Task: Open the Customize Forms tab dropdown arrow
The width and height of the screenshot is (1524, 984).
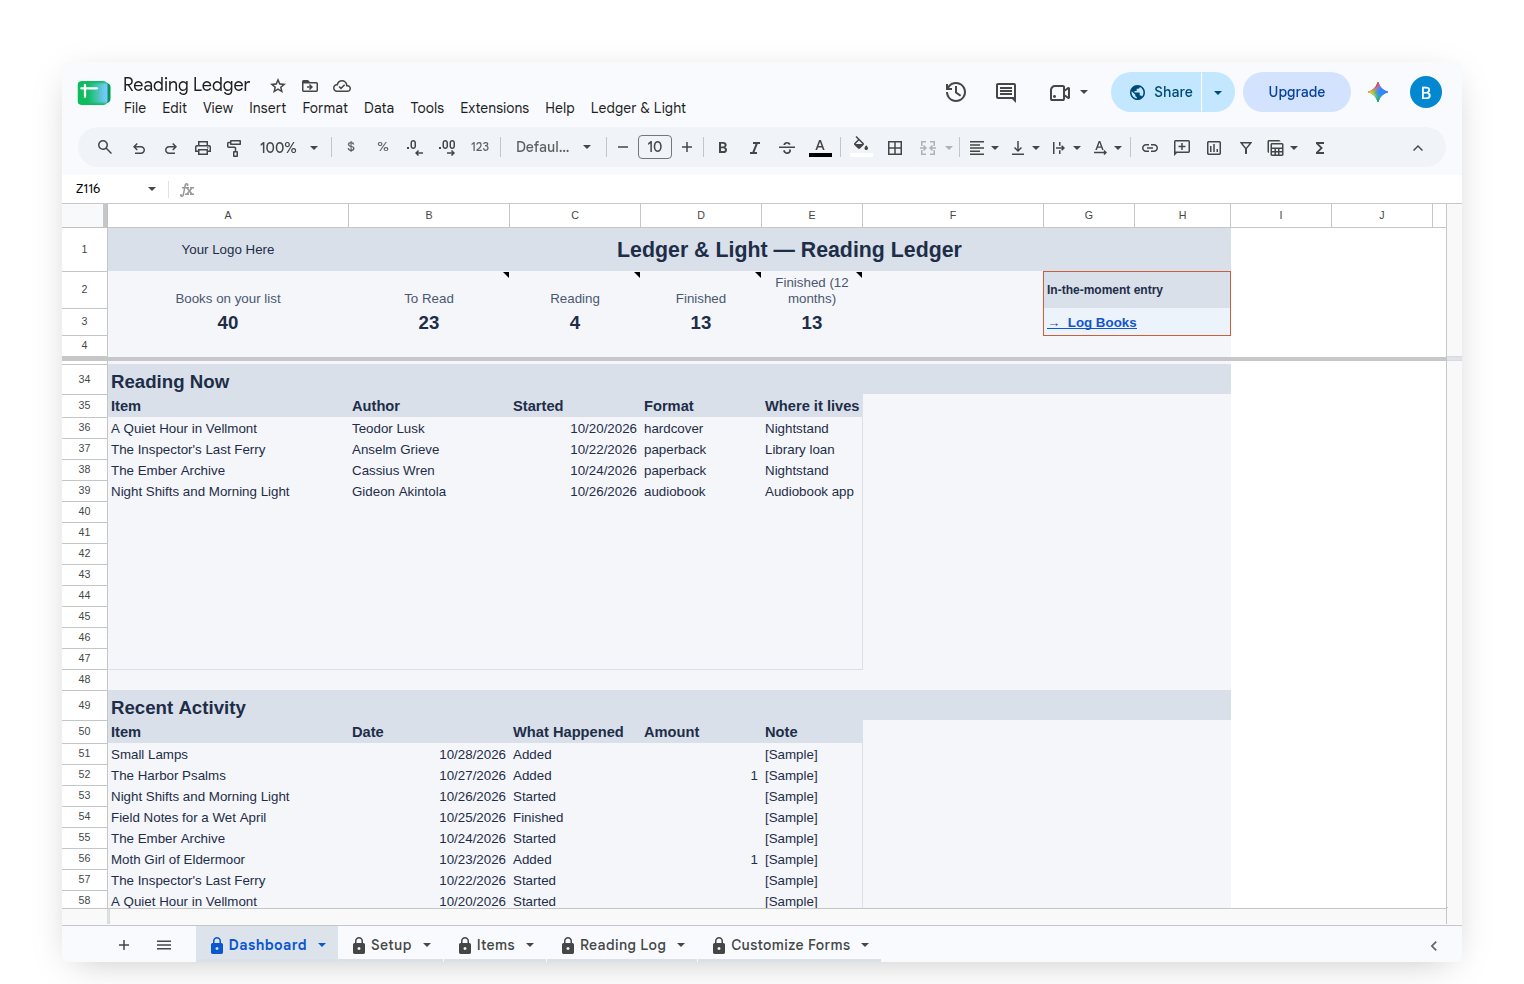Action: (x=865, y=945)
